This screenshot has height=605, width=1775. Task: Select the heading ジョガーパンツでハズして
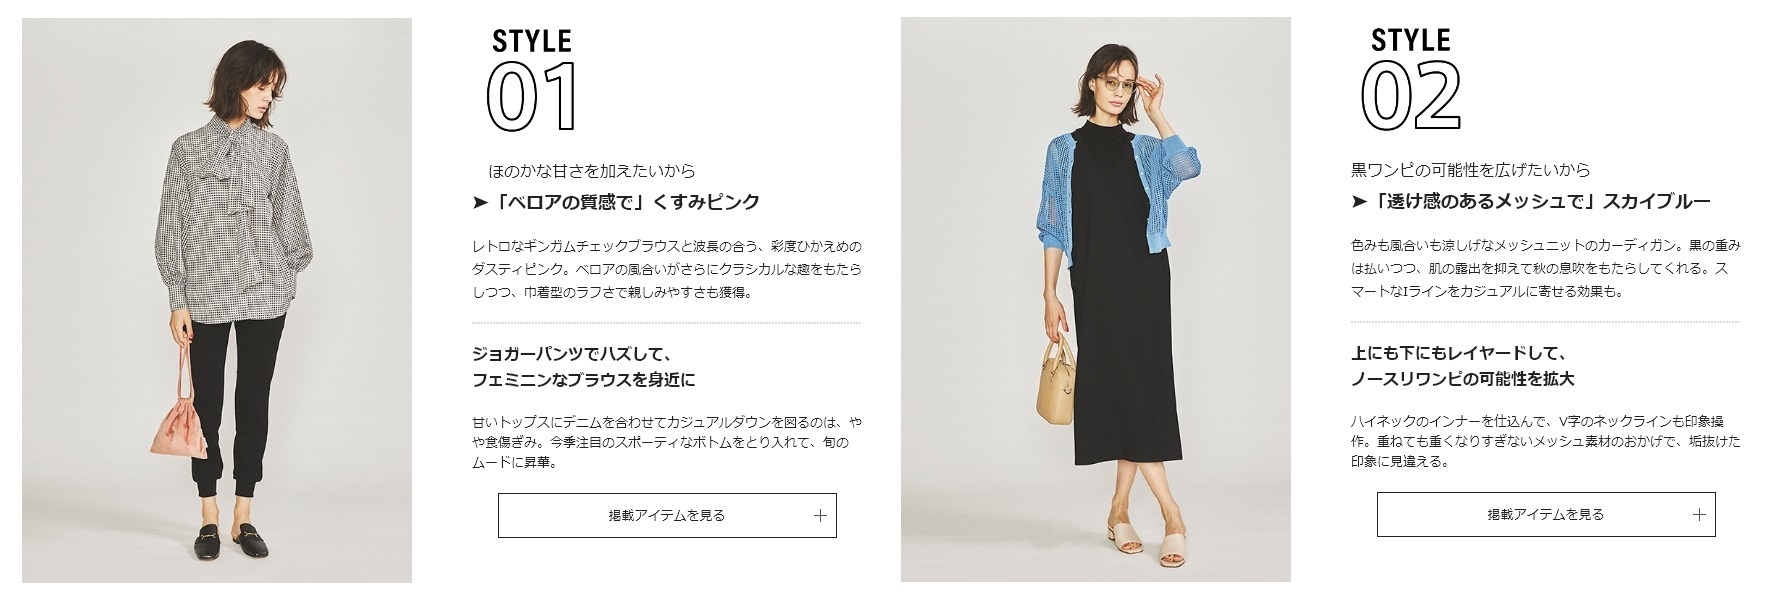pos(571,355)
